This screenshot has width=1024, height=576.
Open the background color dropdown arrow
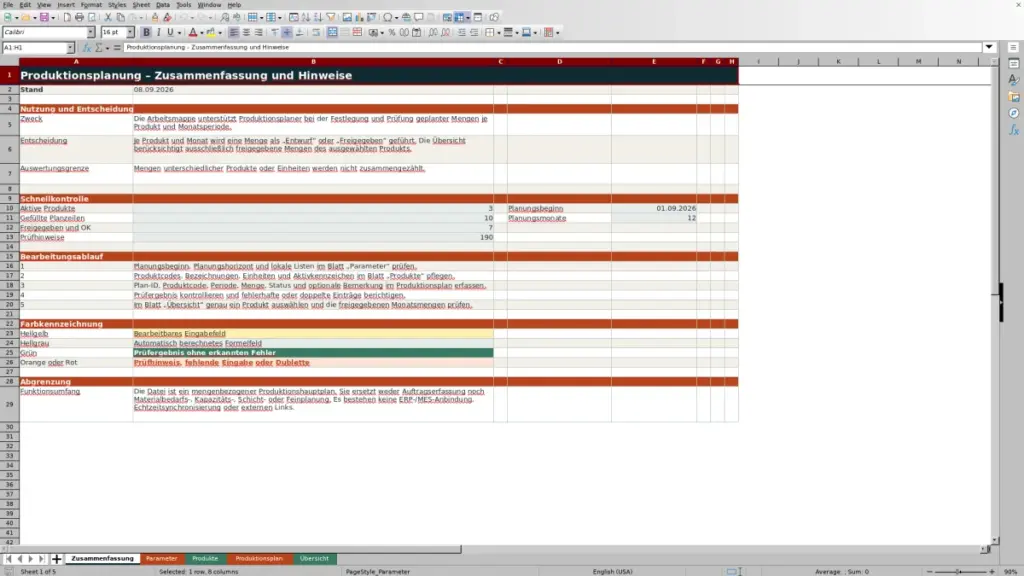pos(220,33)
